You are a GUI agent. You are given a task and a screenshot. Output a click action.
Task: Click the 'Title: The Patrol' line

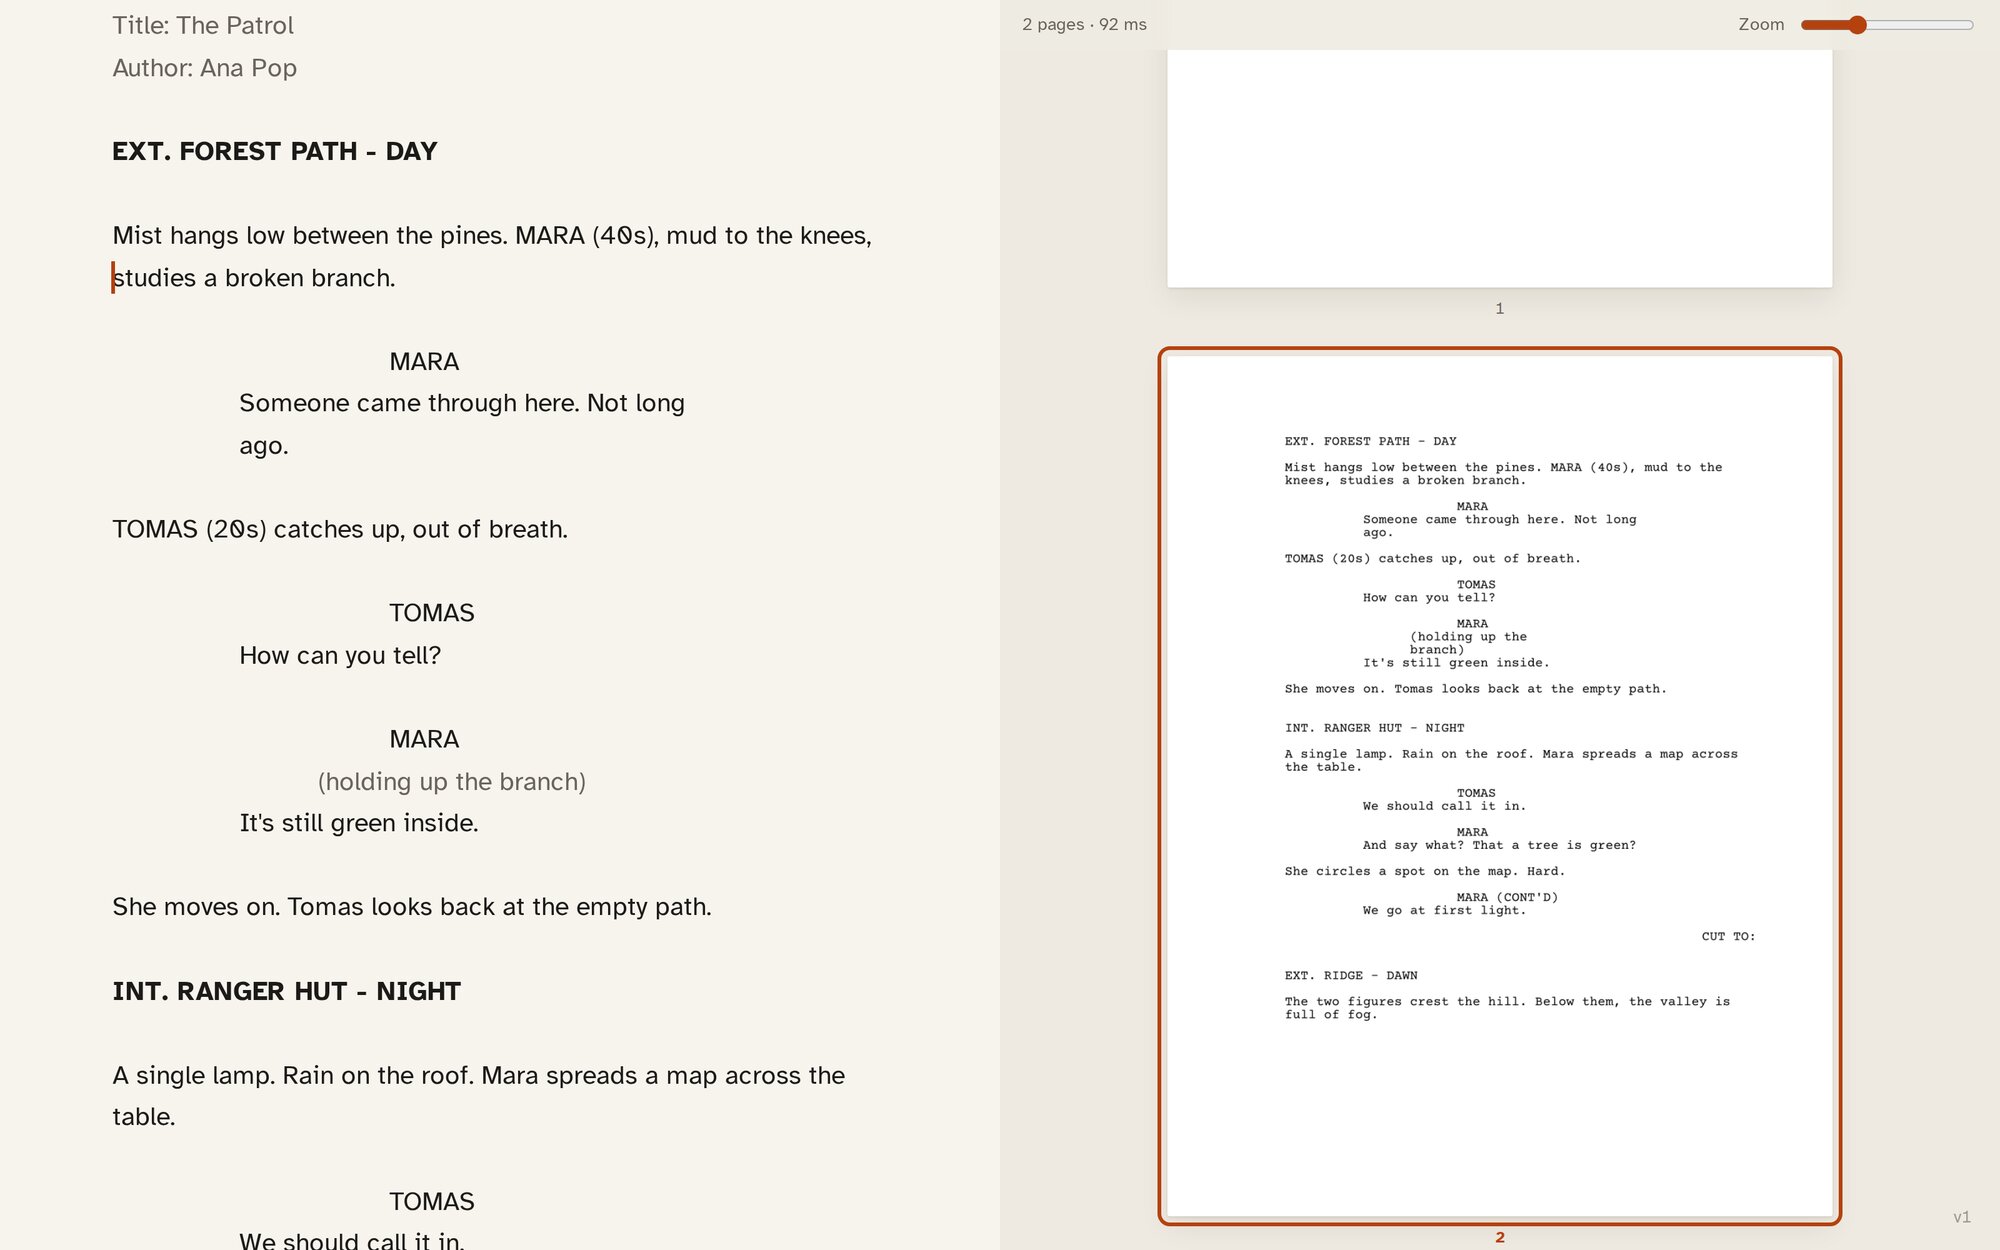coord(203,25)
